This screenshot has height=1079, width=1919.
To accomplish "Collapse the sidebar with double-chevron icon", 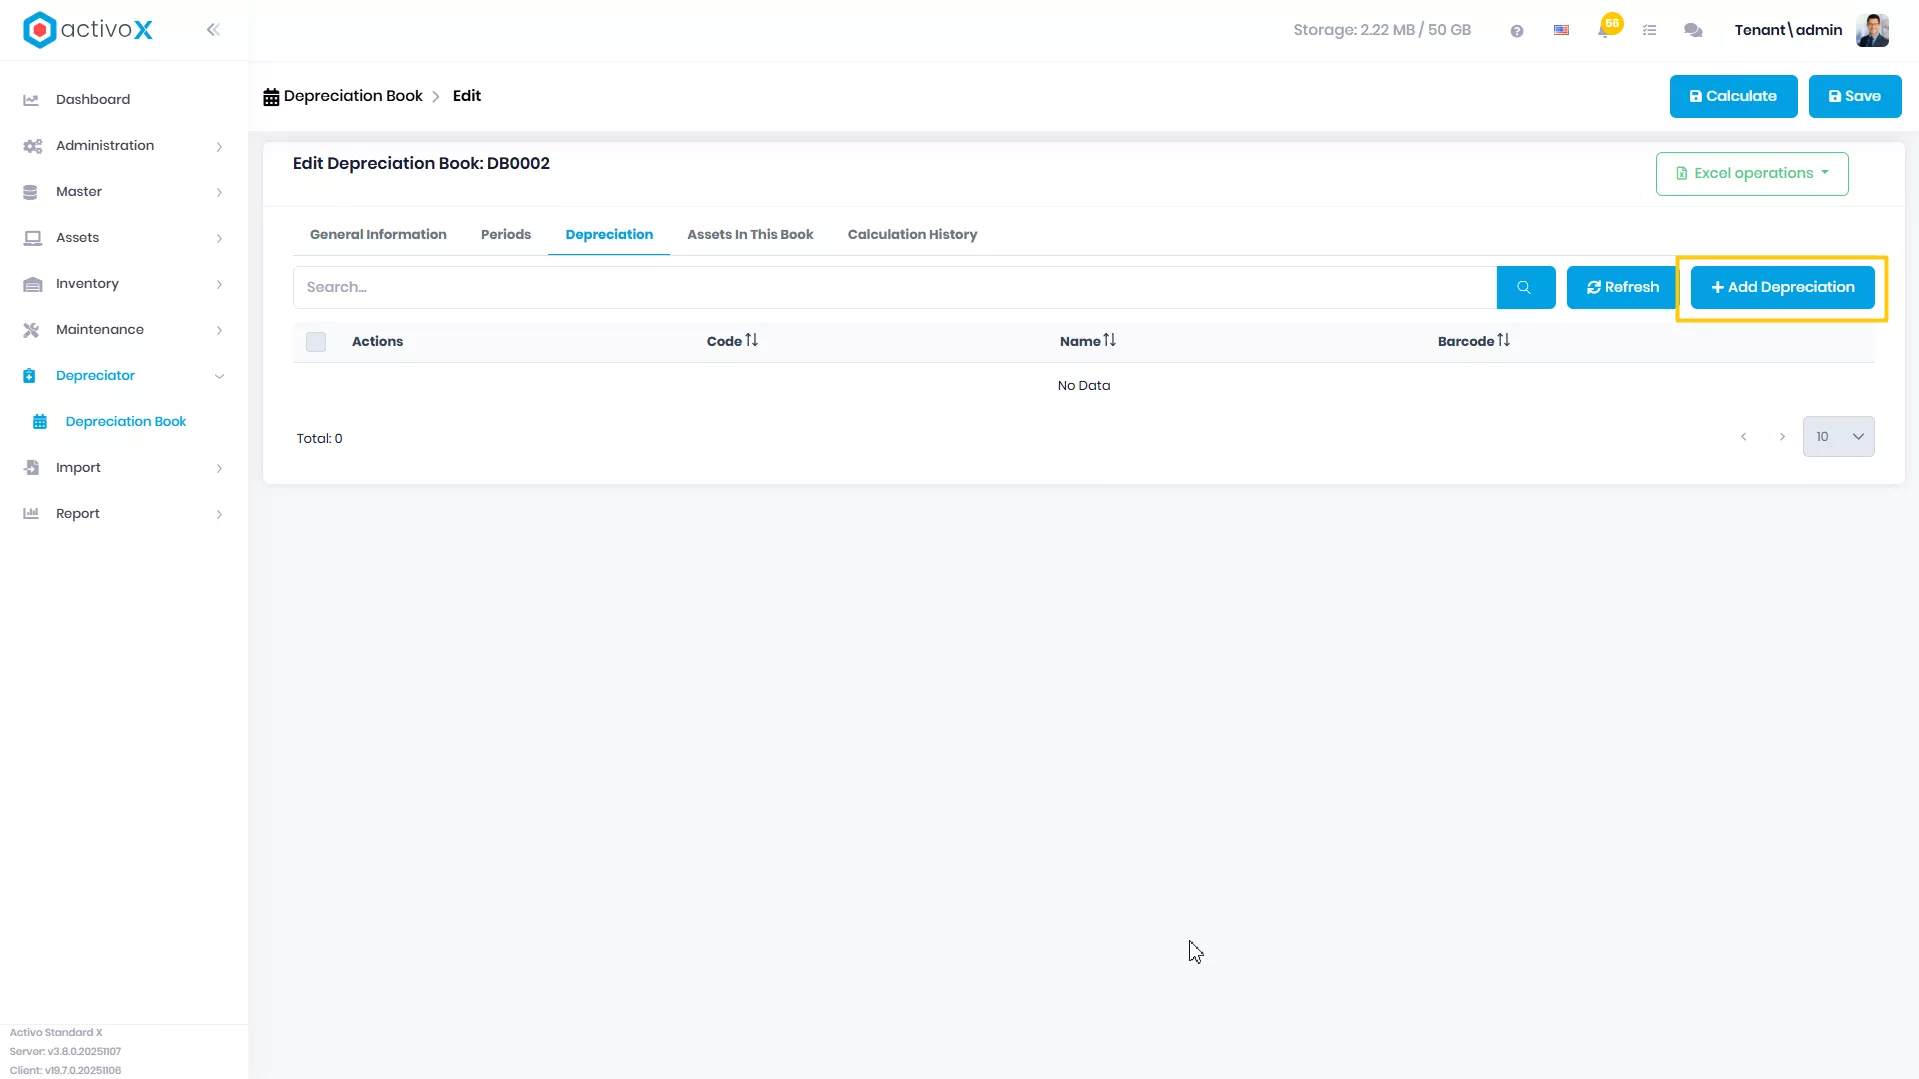I will coord(213,30).
